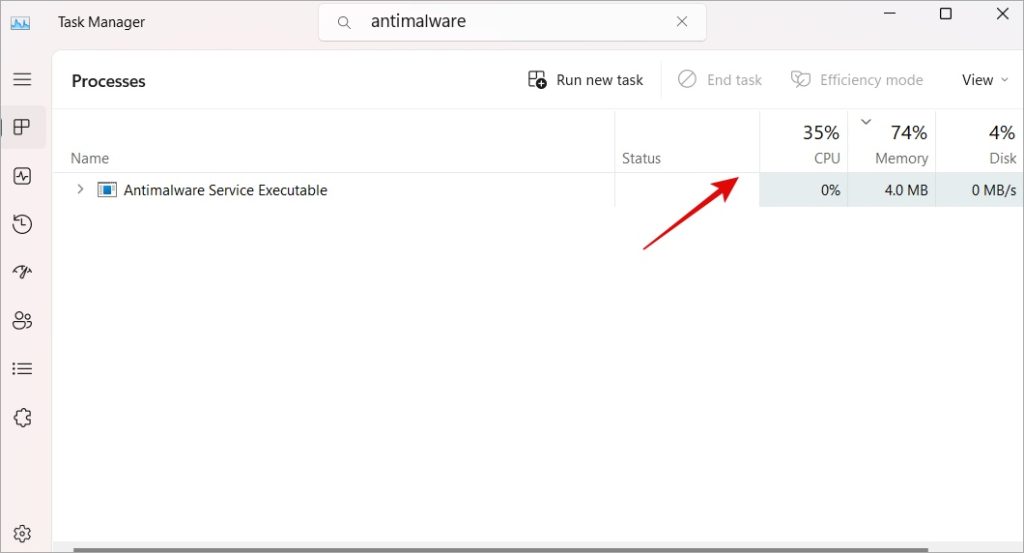
Task: Click the 4.0 MB memory cell
Action: click(892, 190)
